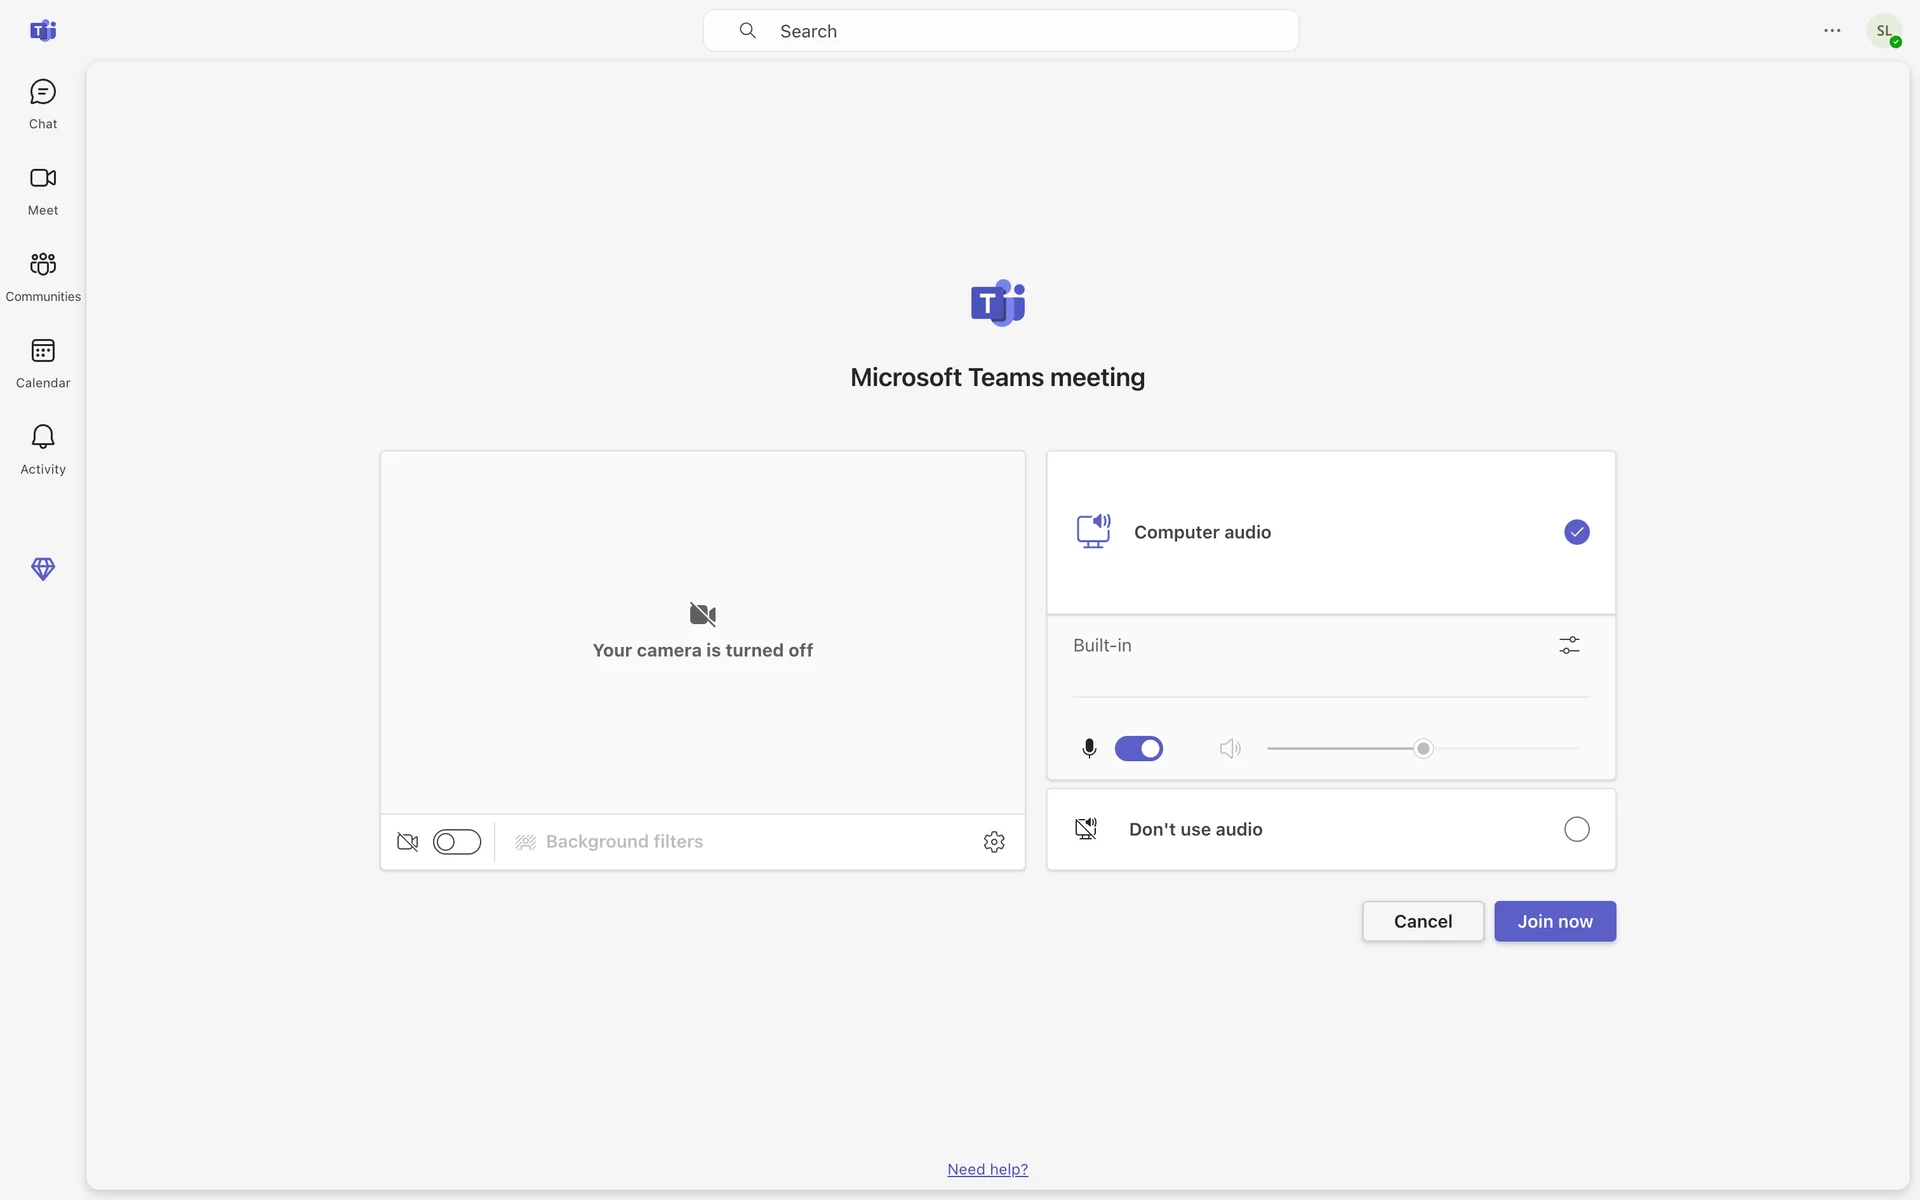The height and width of the screenshot is (1200, 1920).
Task: Go to Communities in sidebar
Action: [43, 276]
